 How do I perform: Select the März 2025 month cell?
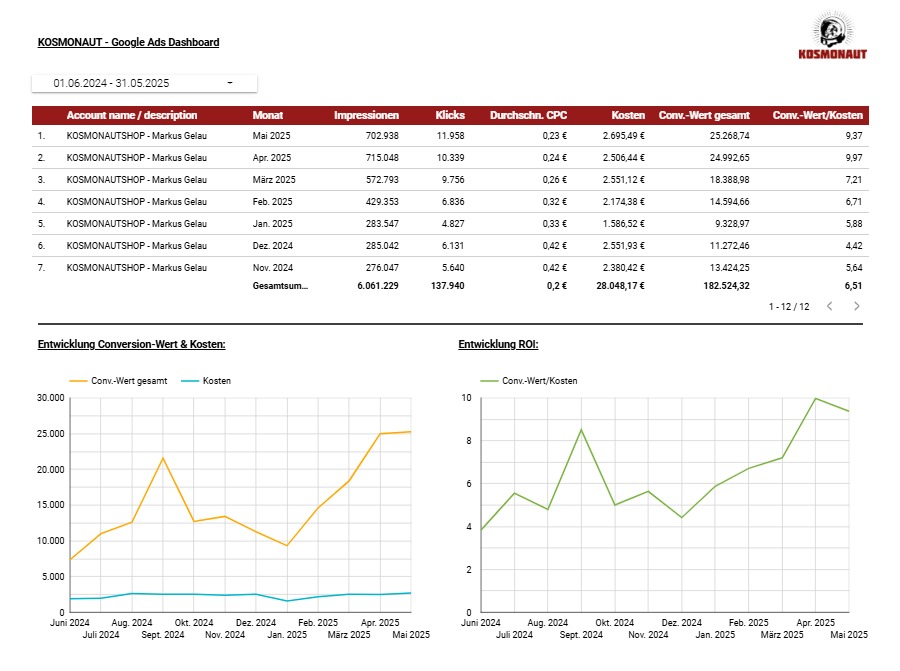pos(274,180)
